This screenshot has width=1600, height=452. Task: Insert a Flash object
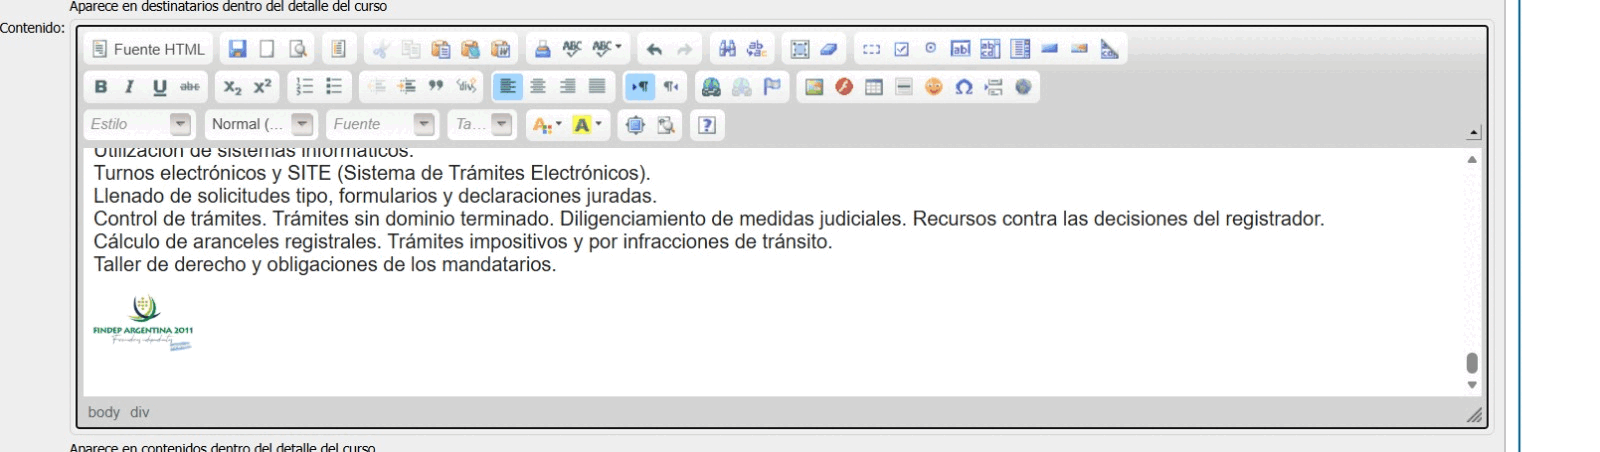[x=844, y=87]
